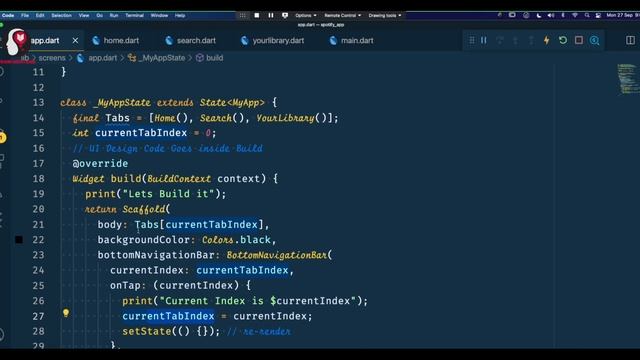Click the Step Over debug icon
640x360 pixels.
[x=500, y=40]
